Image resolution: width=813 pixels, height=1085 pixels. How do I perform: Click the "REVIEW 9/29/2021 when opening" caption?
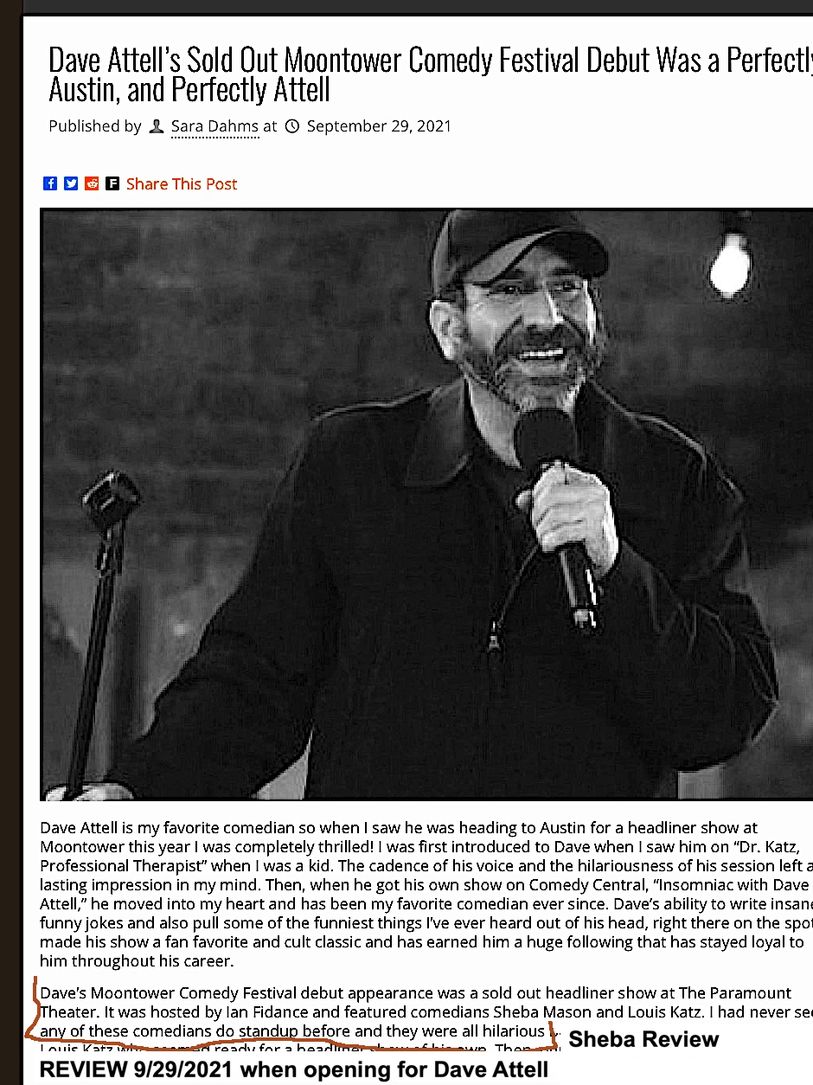click(x=293, y=1069)
